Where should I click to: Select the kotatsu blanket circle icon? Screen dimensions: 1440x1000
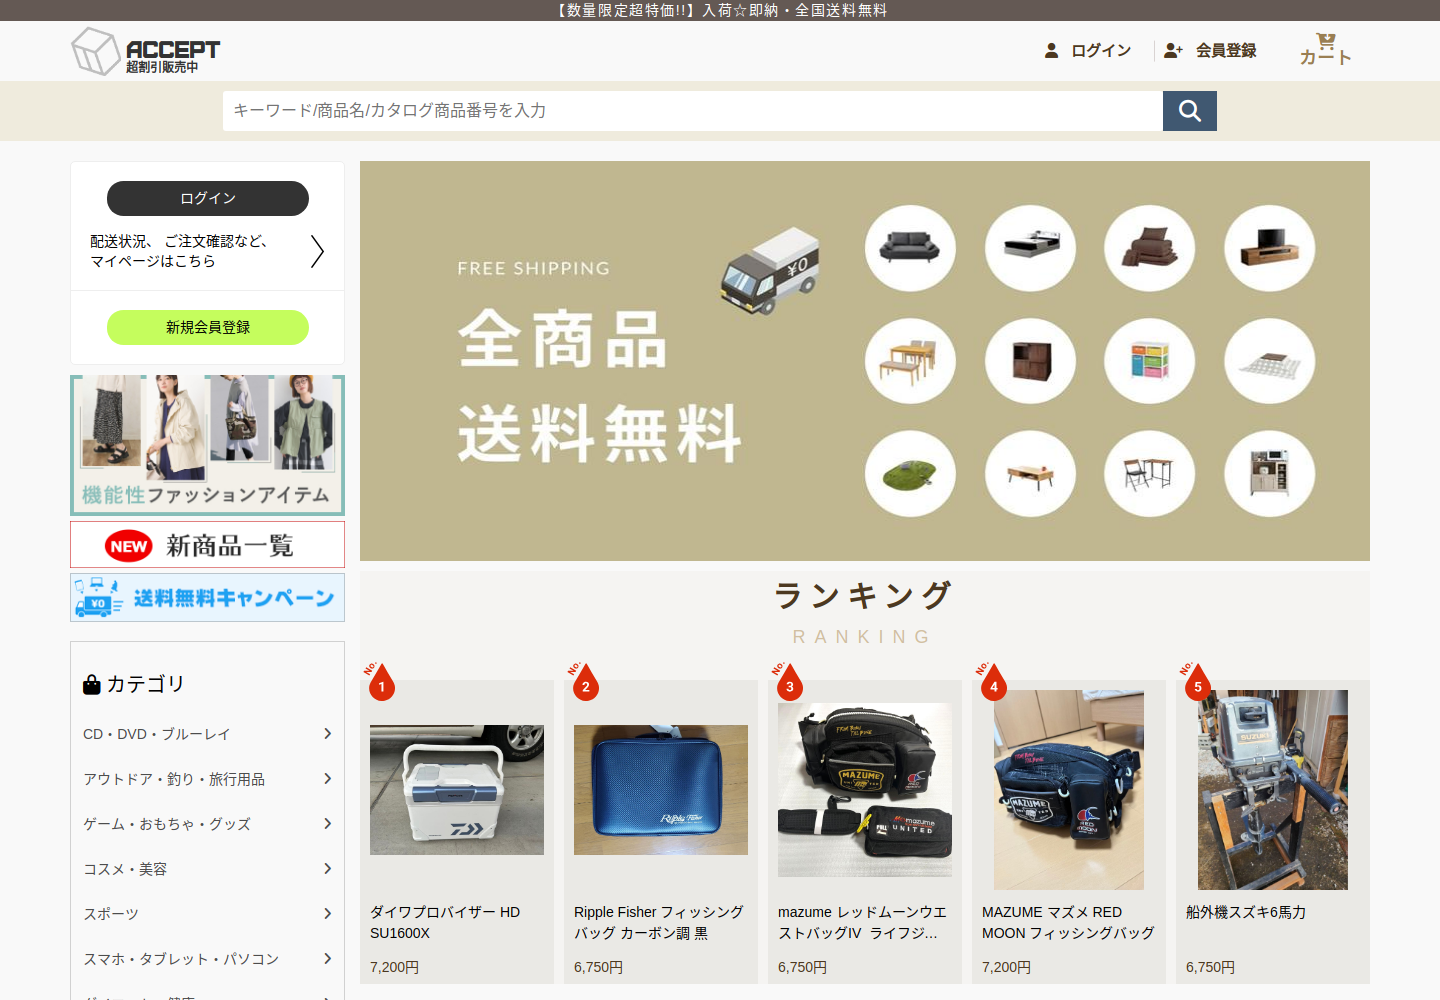[1270, 361]
